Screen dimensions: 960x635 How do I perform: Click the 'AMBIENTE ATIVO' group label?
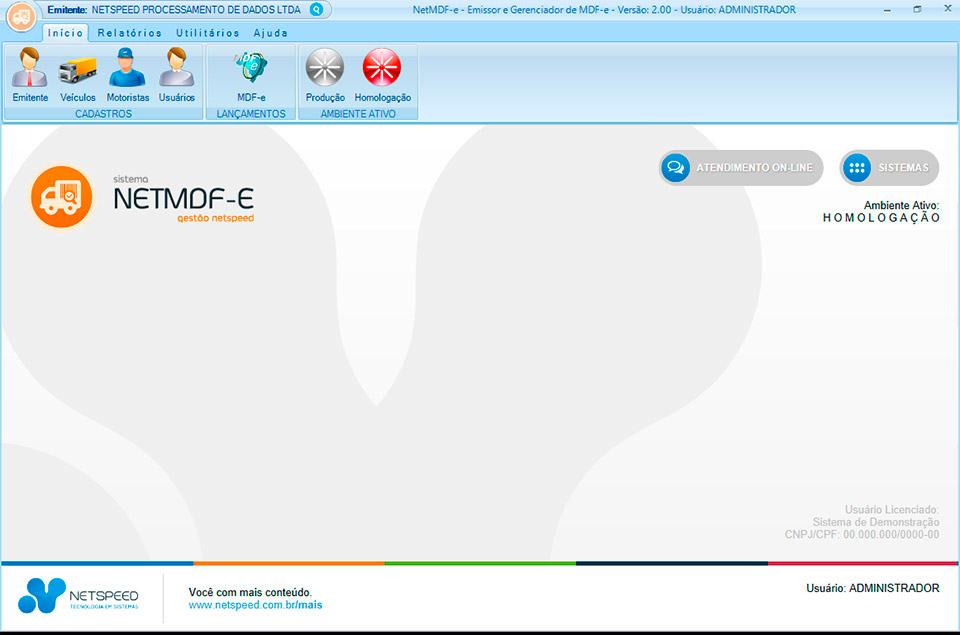point(358,114)
